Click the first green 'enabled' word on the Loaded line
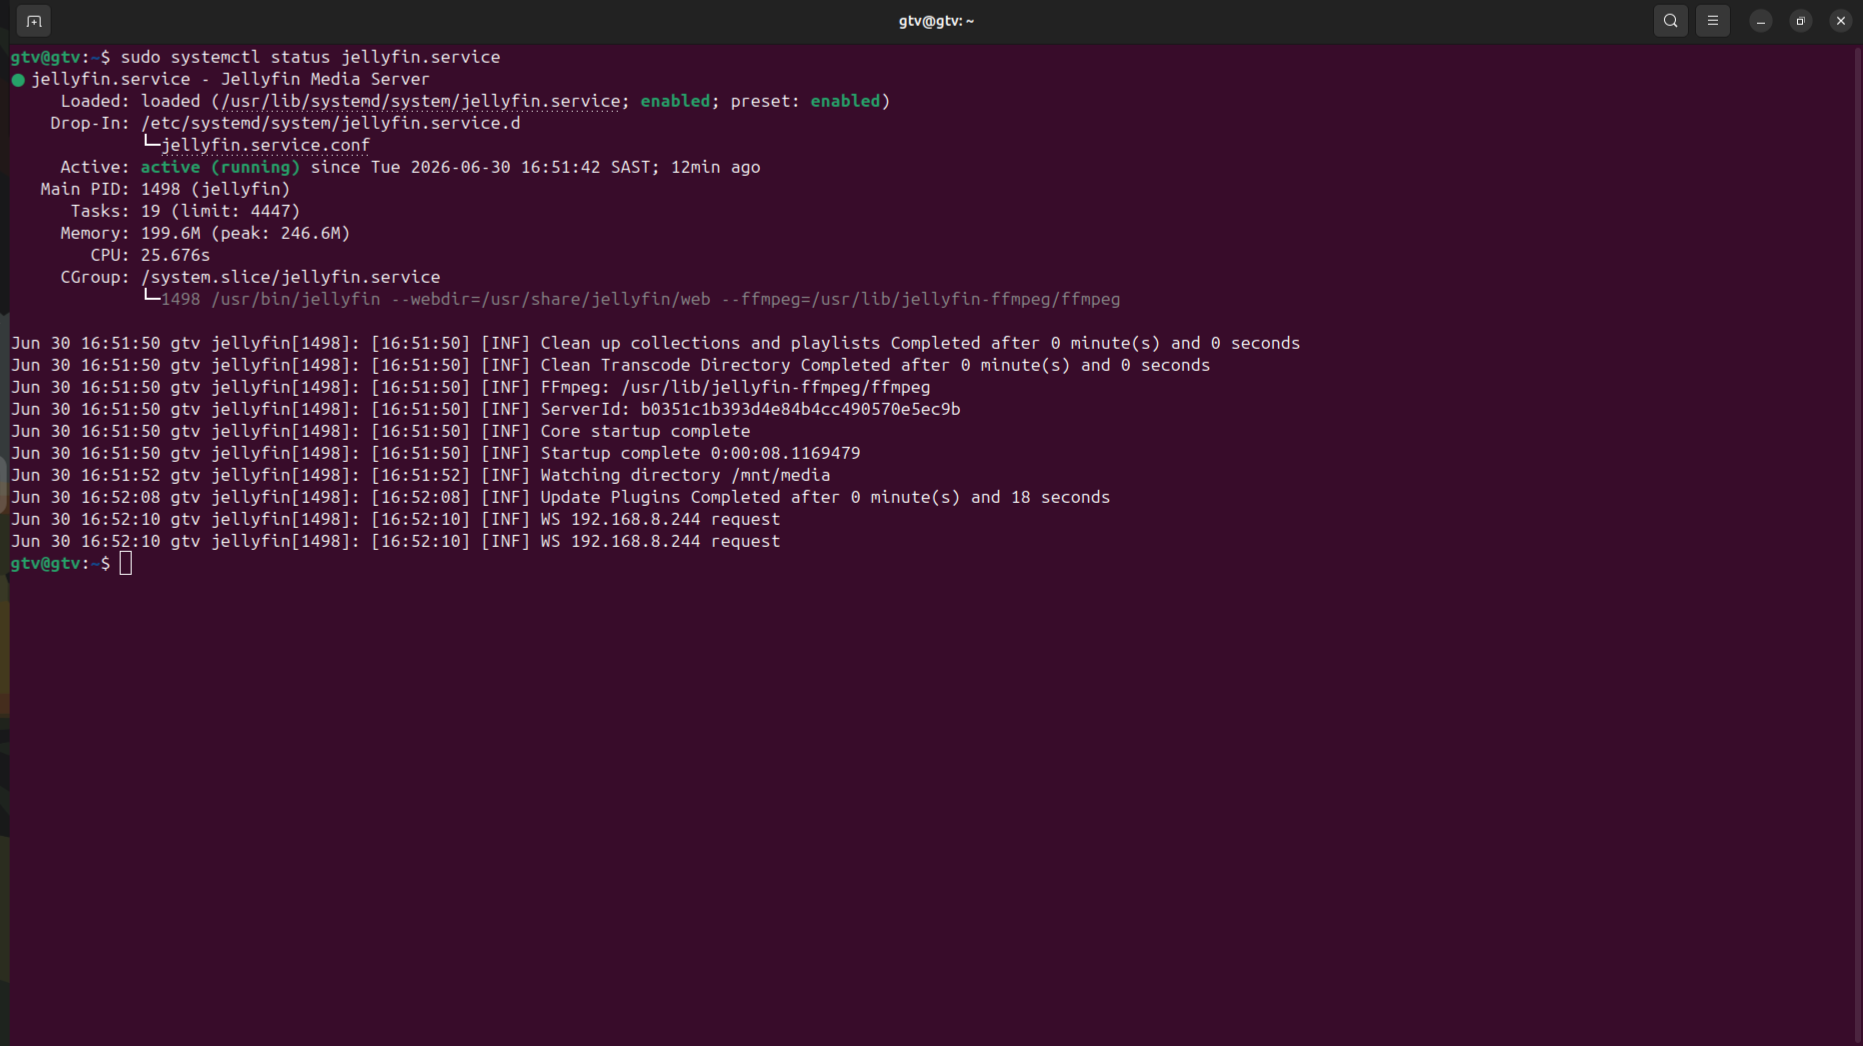Screen dimensions: 1863x1046 point(675,101)
